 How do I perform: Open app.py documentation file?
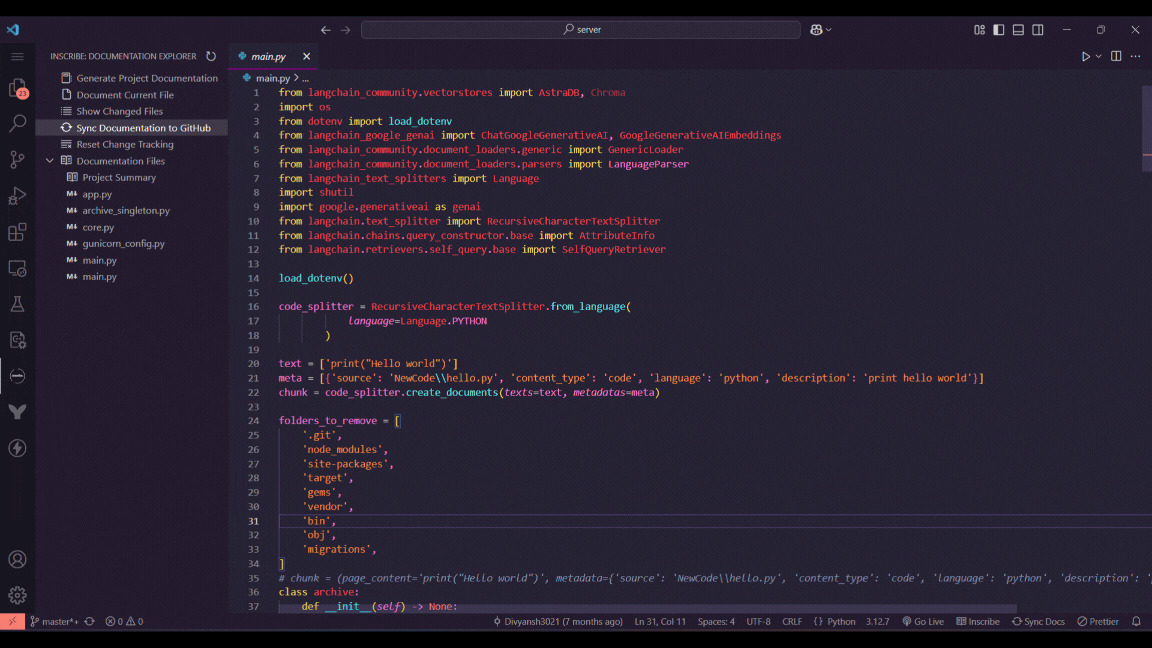(x=97, y=194)
